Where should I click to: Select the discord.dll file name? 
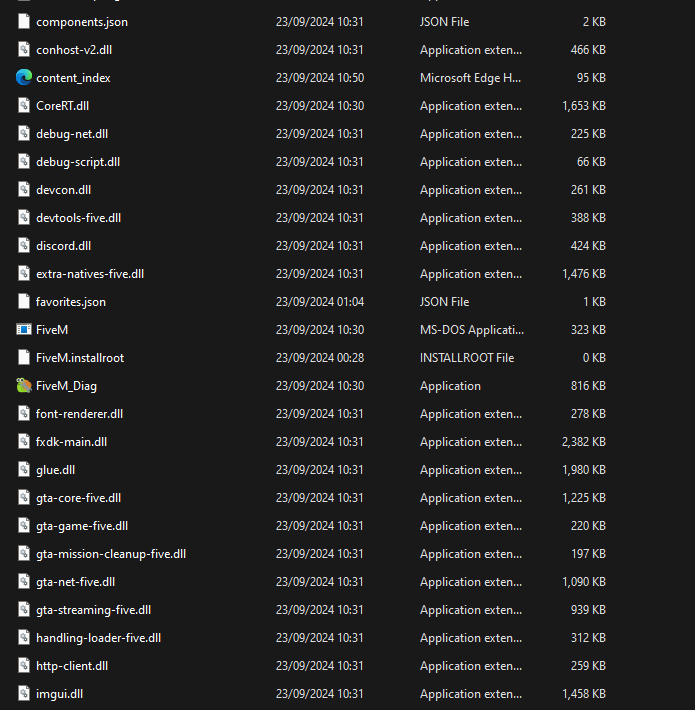click(63, 246)
